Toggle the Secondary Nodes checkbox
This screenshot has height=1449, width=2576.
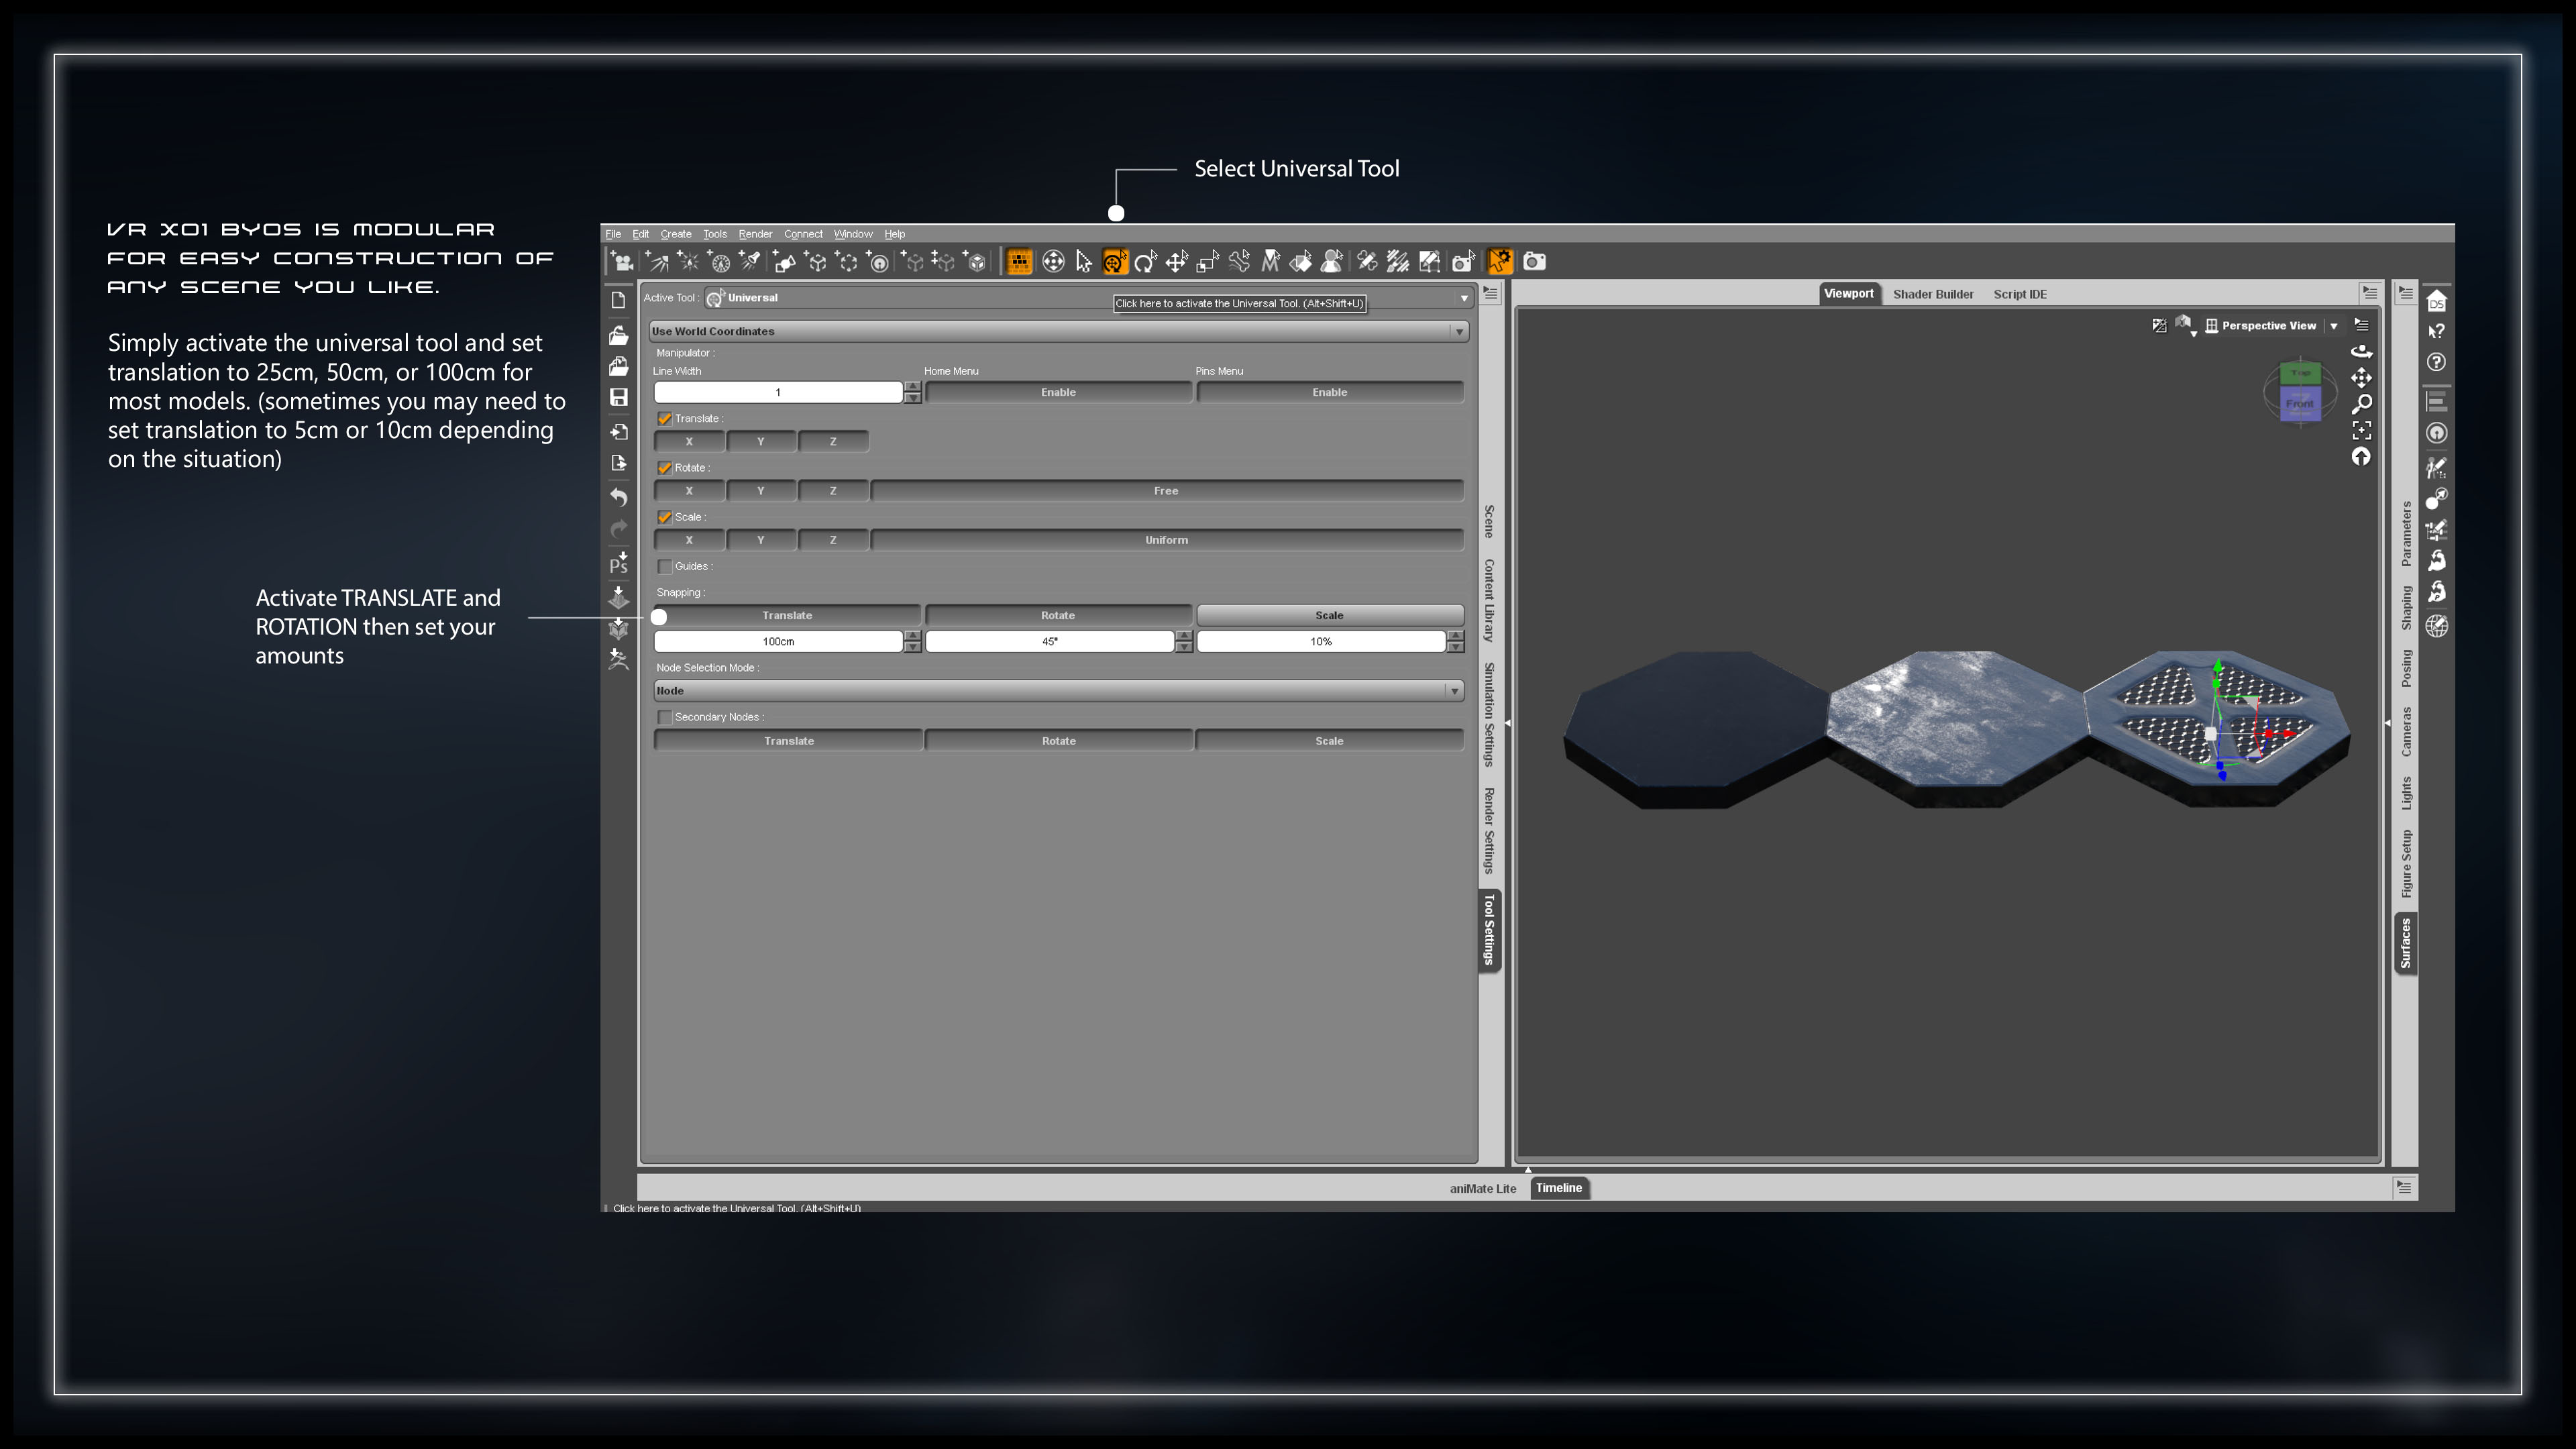pyautogui.click(x=666, y=717)
